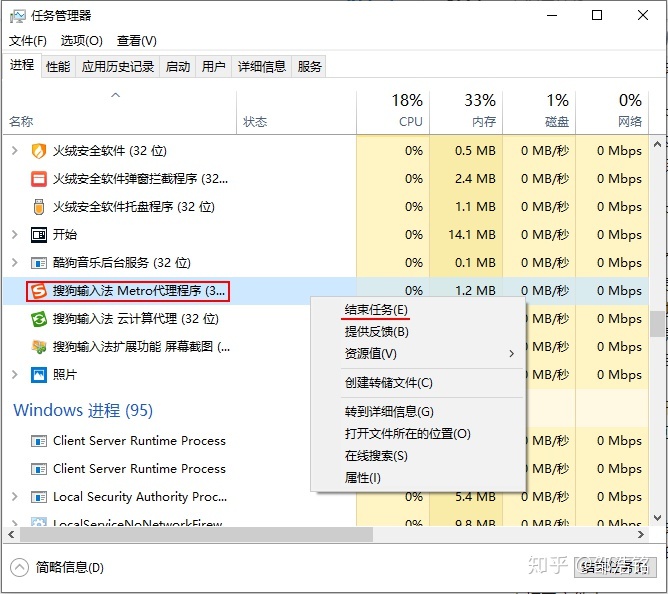Click the horizontal scrollbar left arrow
668x594 pixels.
point(11,535)
